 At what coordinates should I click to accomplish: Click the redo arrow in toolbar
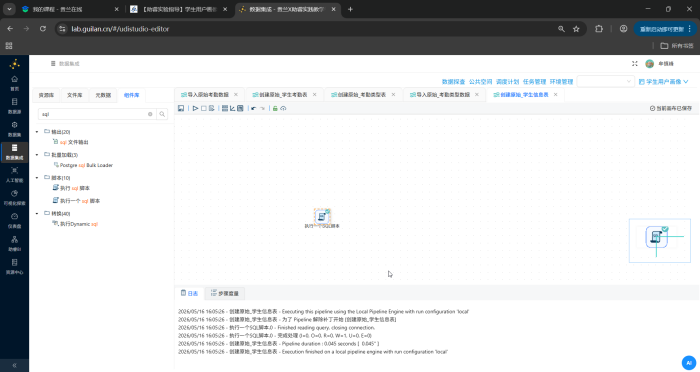tap(262, 108)
